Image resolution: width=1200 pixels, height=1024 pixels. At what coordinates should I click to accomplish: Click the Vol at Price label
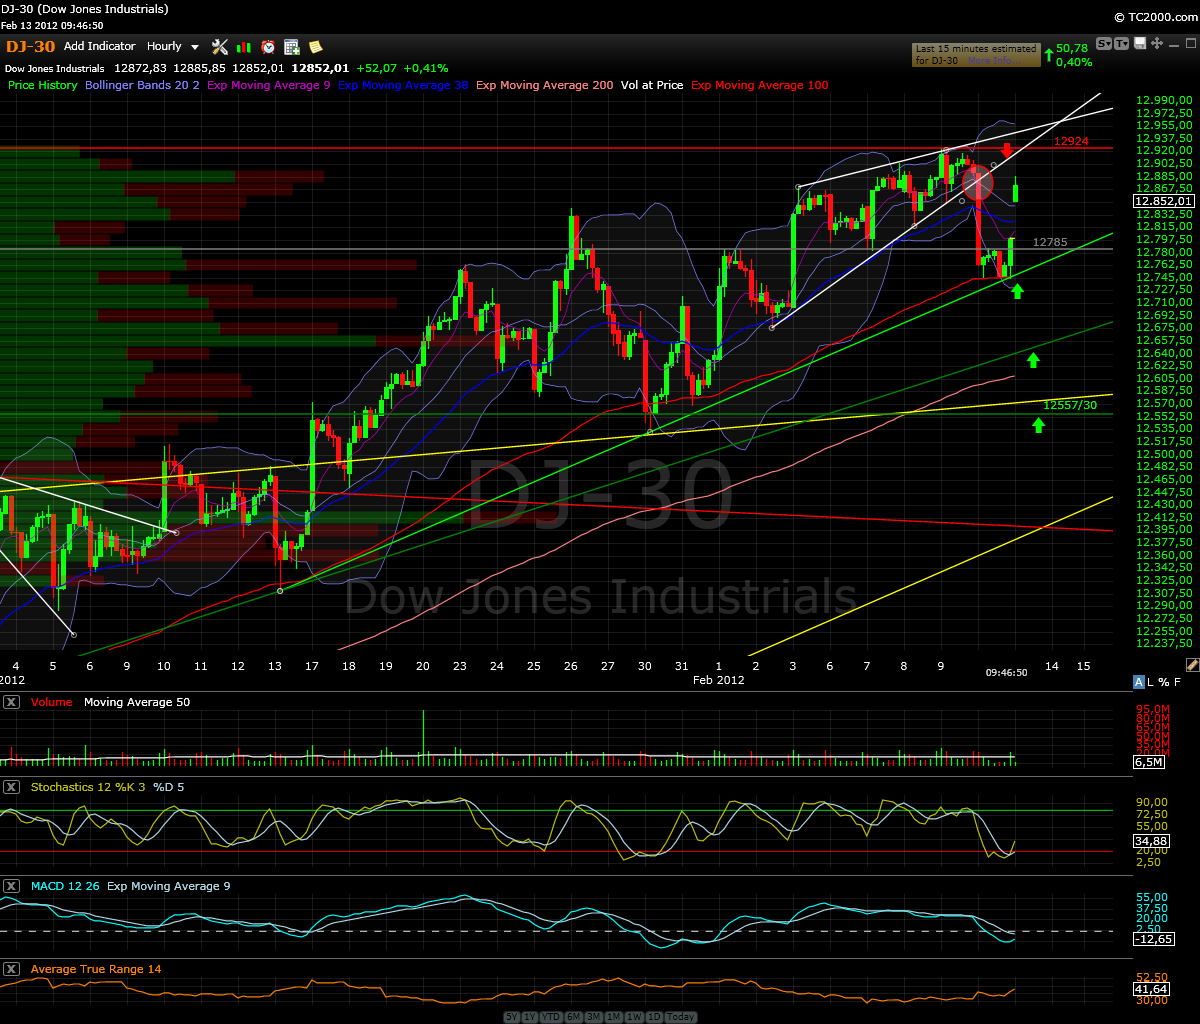tap(652, 85)
